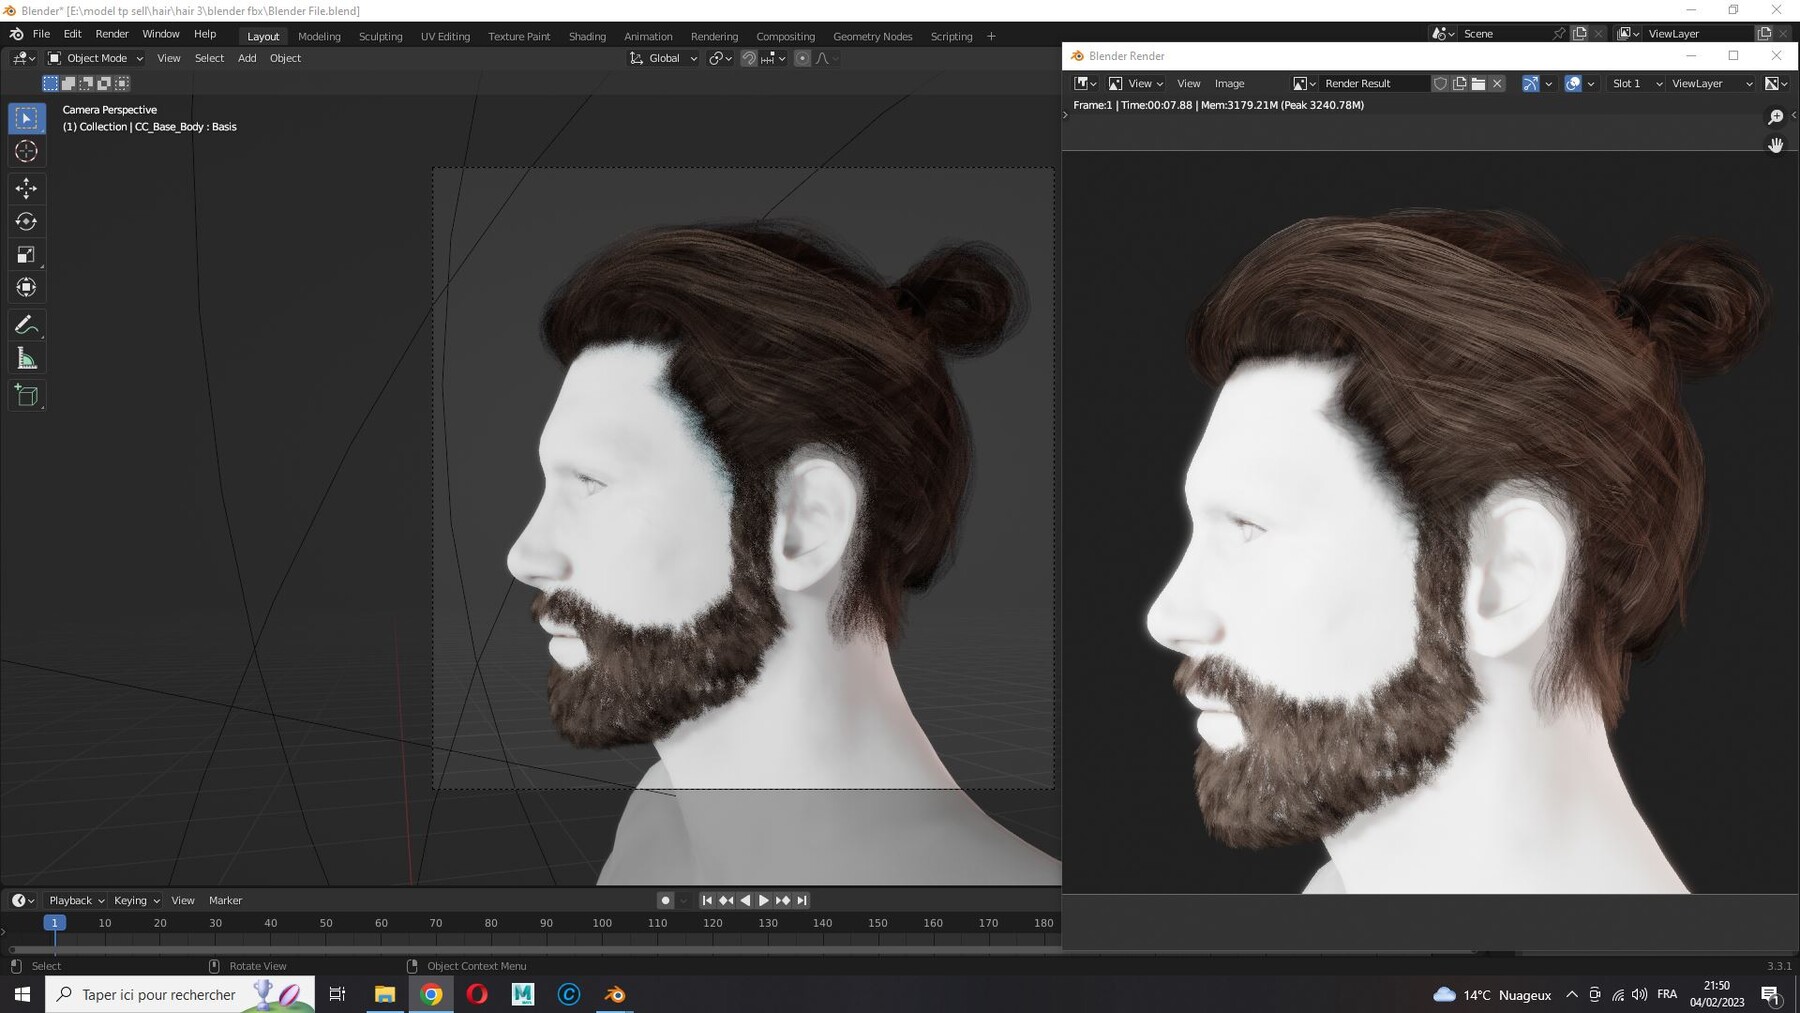1800x1013 pixels.
Task: Open Keying dropdown in timeline
Action: tap(137, 901)
